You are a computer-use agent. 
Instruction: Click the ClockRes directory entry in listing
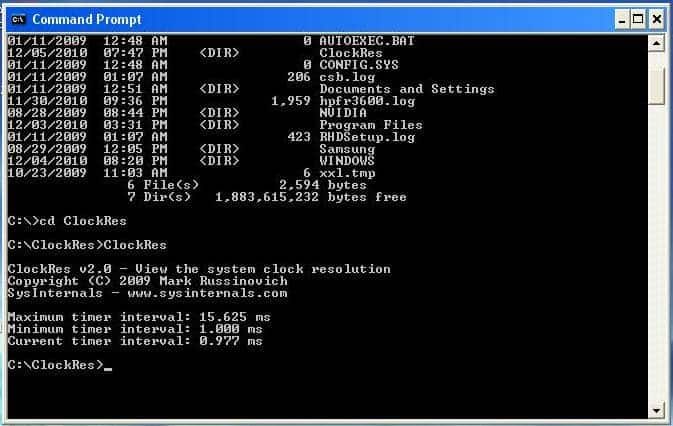351,53
